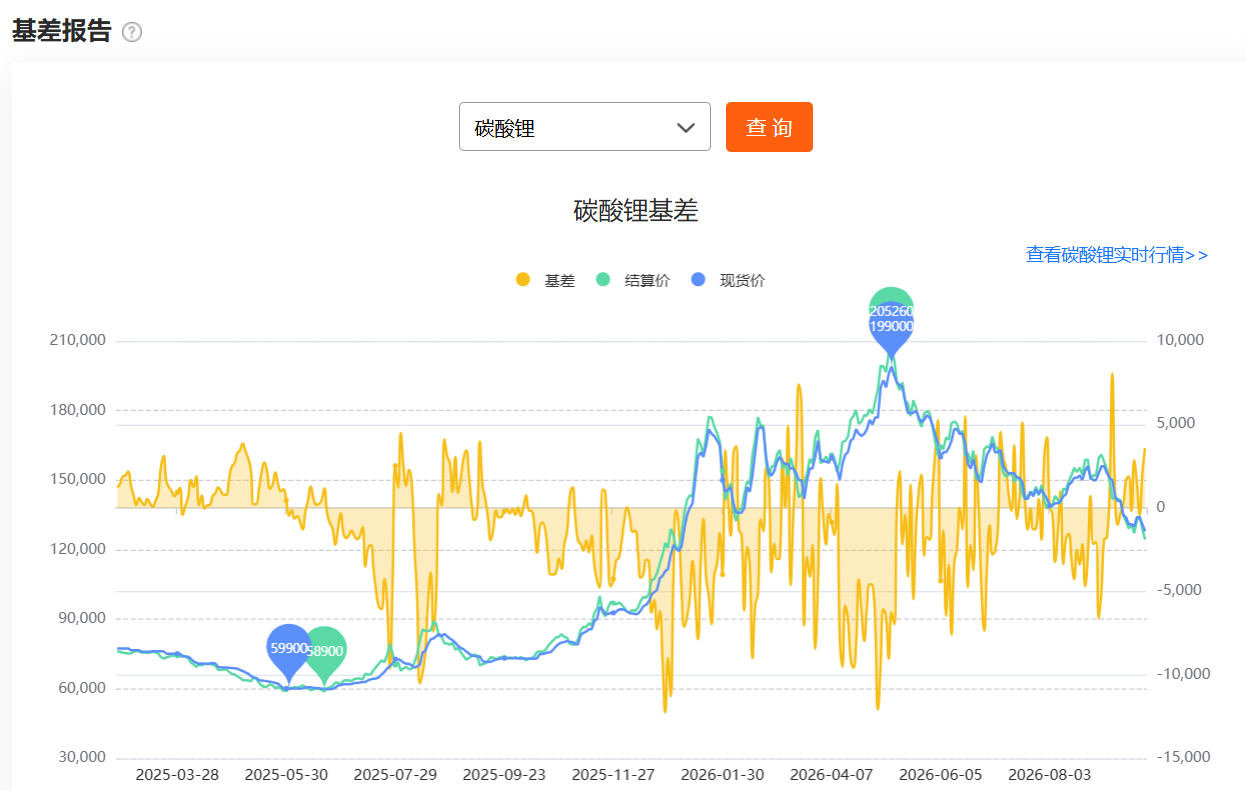The image size is (1246, 791).
Task: Click the 210,000 left axis value
Action: [77, 340]
